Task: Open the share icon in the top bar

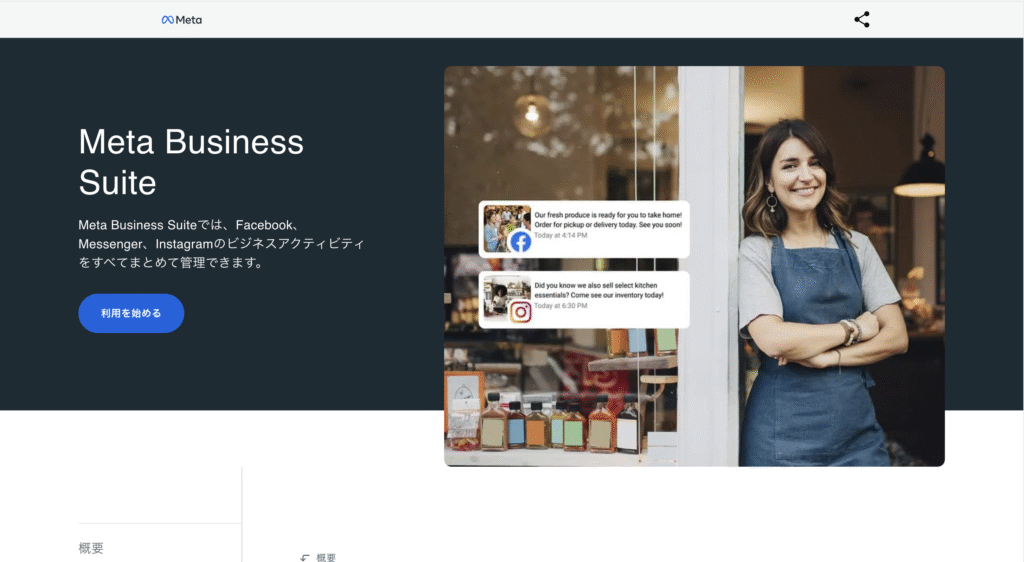Action: [861, 20]
